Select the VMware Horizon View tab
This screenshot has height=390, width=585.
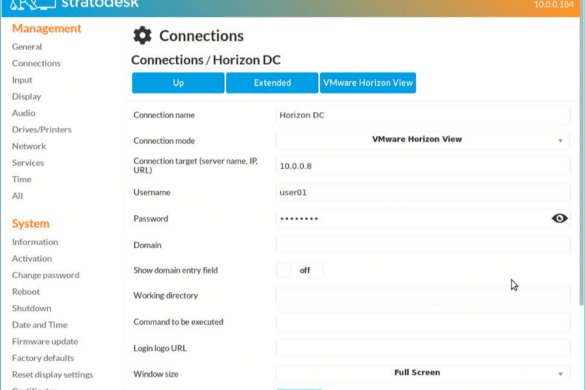click(367, 83)
